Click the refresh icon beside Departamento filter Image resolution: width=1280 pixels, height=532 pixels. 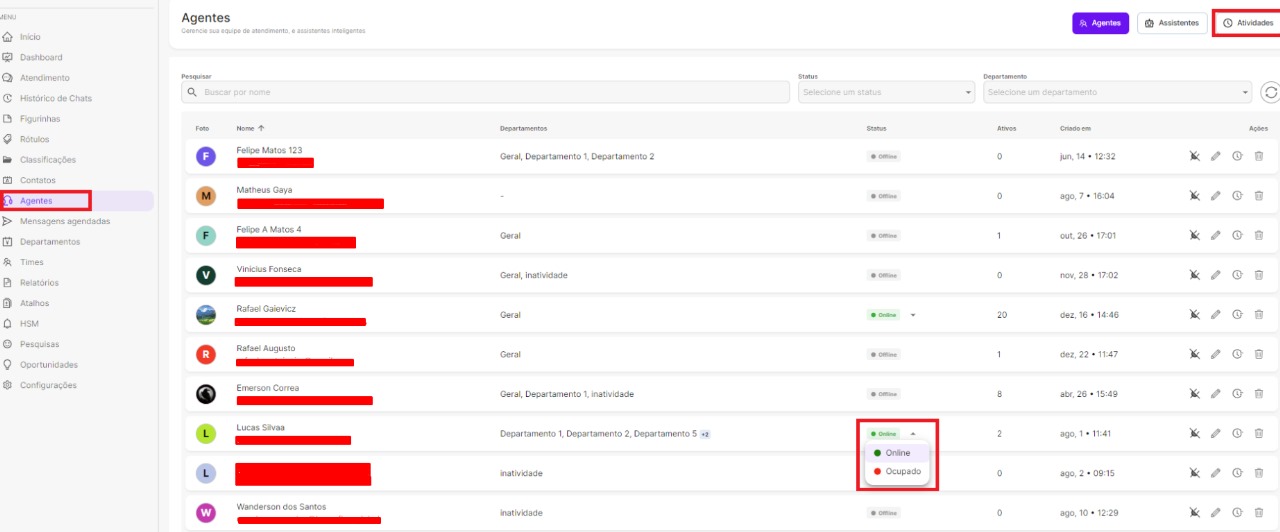[1270, 92]
